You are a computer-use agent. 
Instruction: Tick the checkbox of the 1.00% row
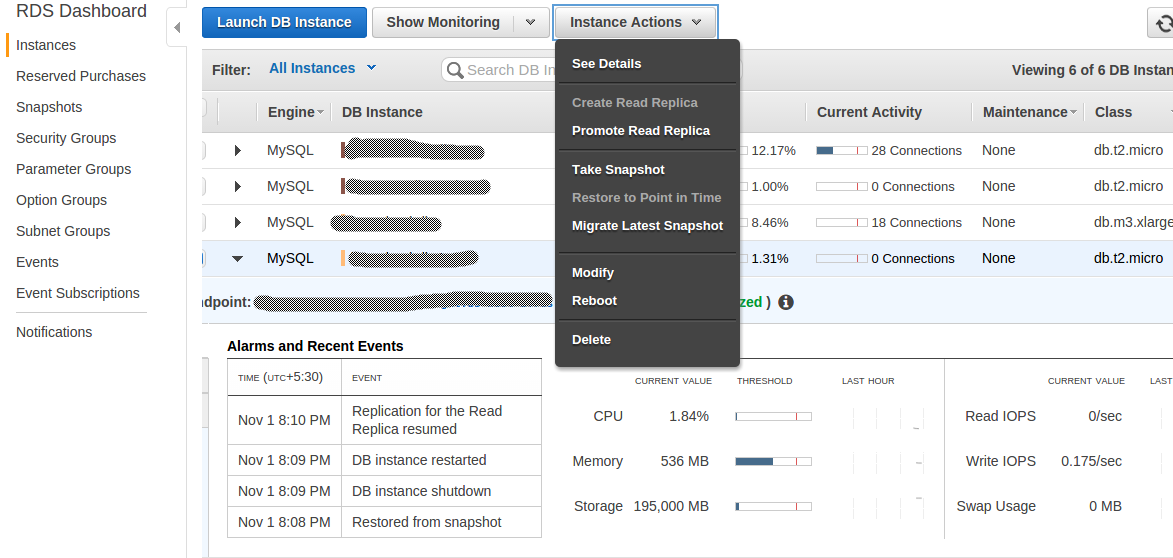point(203,186)
